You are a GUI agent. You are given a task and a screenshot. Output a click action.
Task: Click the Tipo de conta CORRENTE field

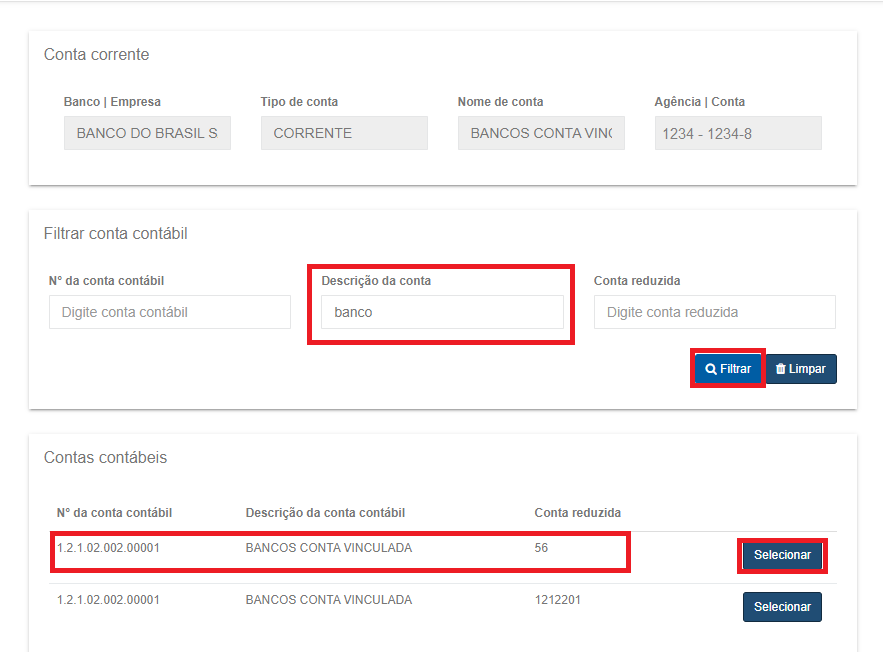coord(344,133)
